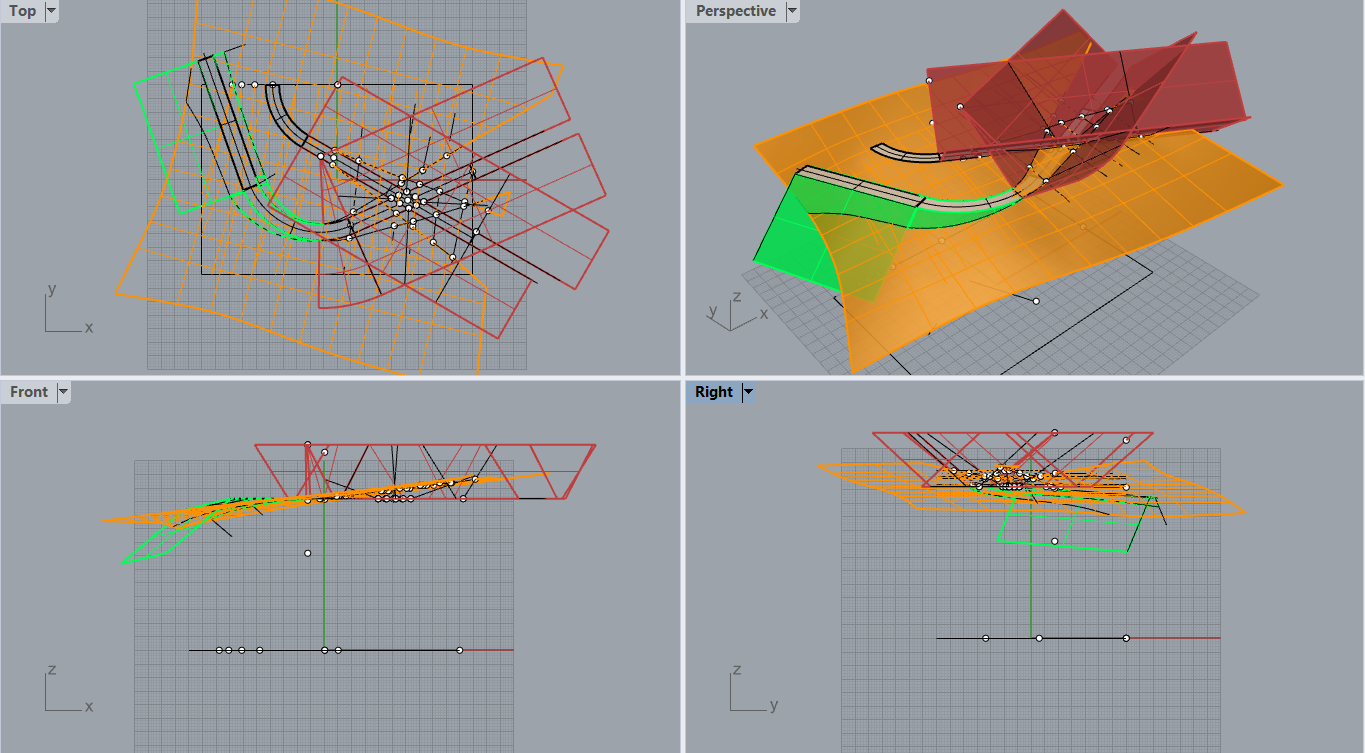
Task: Activate the Right viewport title label
Action: coord(714,392)
